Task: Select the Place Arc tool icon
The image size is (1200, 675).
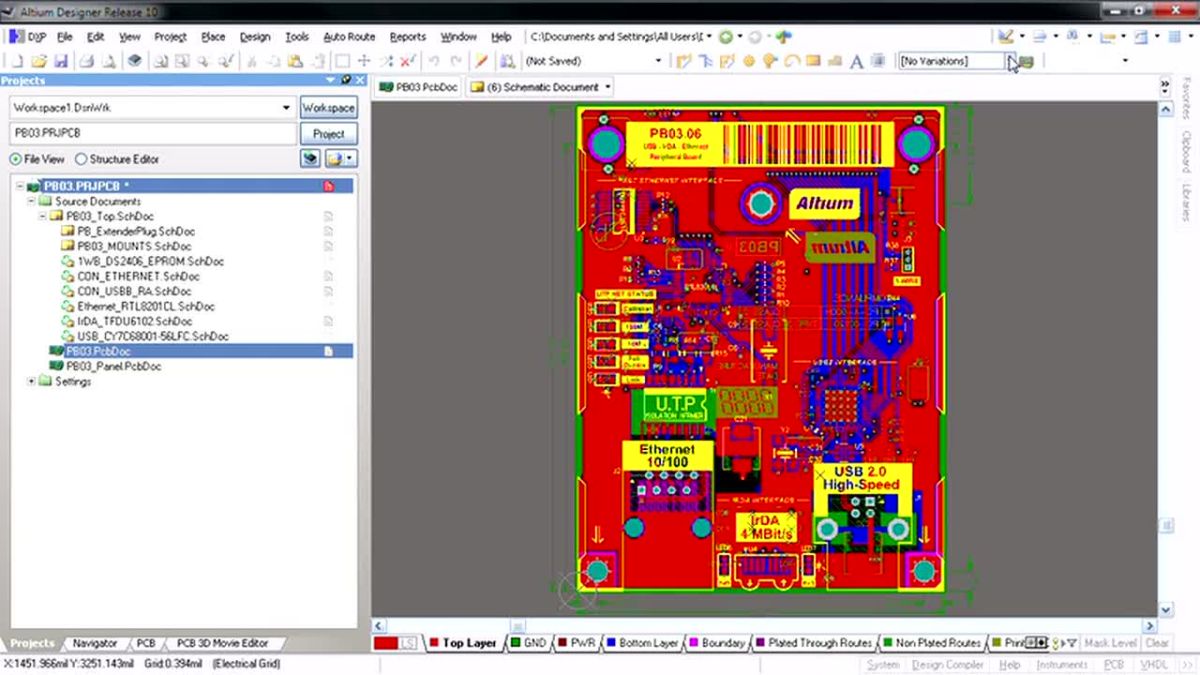Action: tap(792, 62)
